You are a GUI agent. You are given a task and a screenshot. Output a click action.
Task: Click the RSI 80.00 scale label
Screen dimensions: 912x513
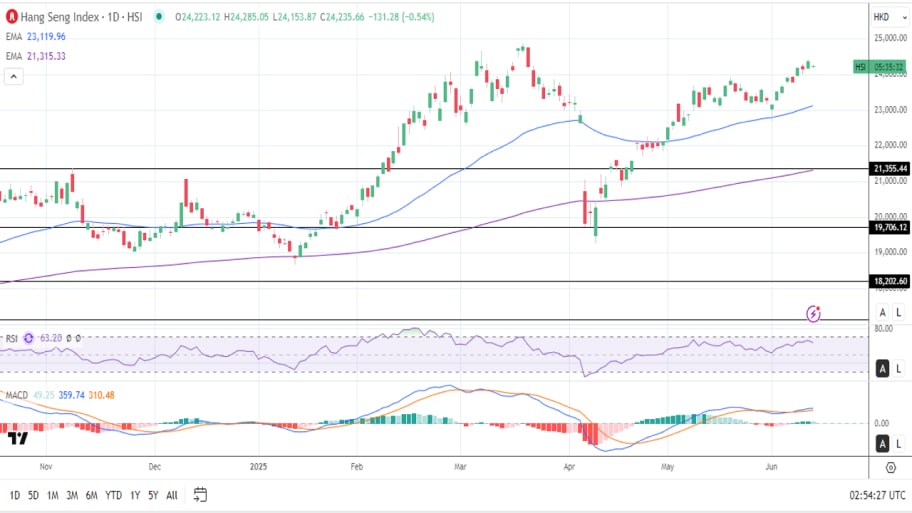click(x=883, y=329)
